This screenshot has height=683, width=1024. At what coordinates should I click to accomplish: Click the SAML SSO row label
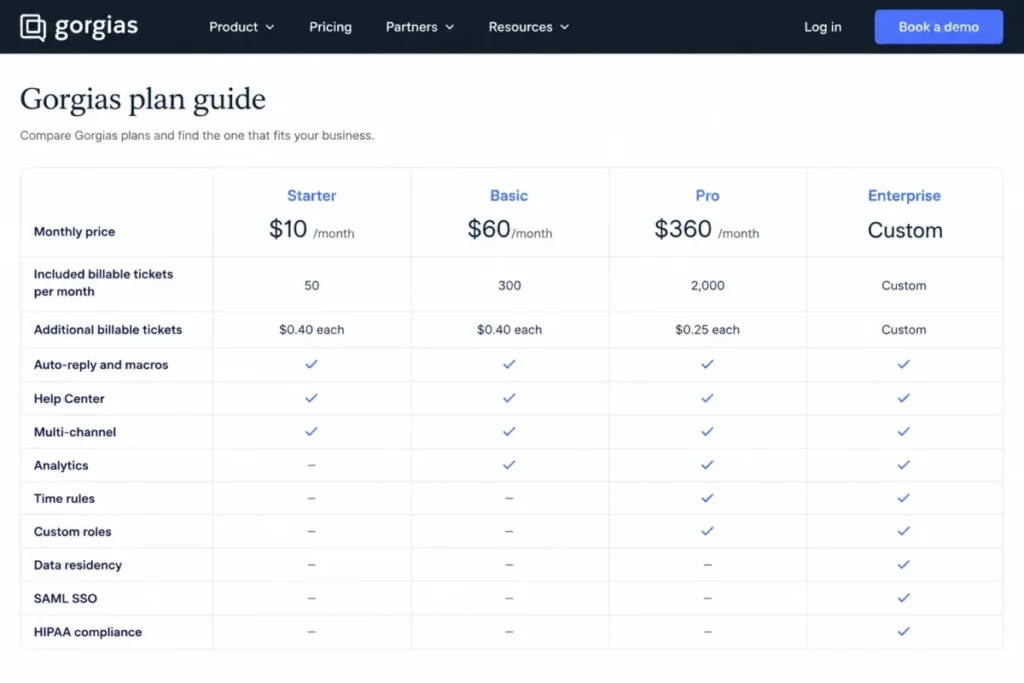pos(65,598)
